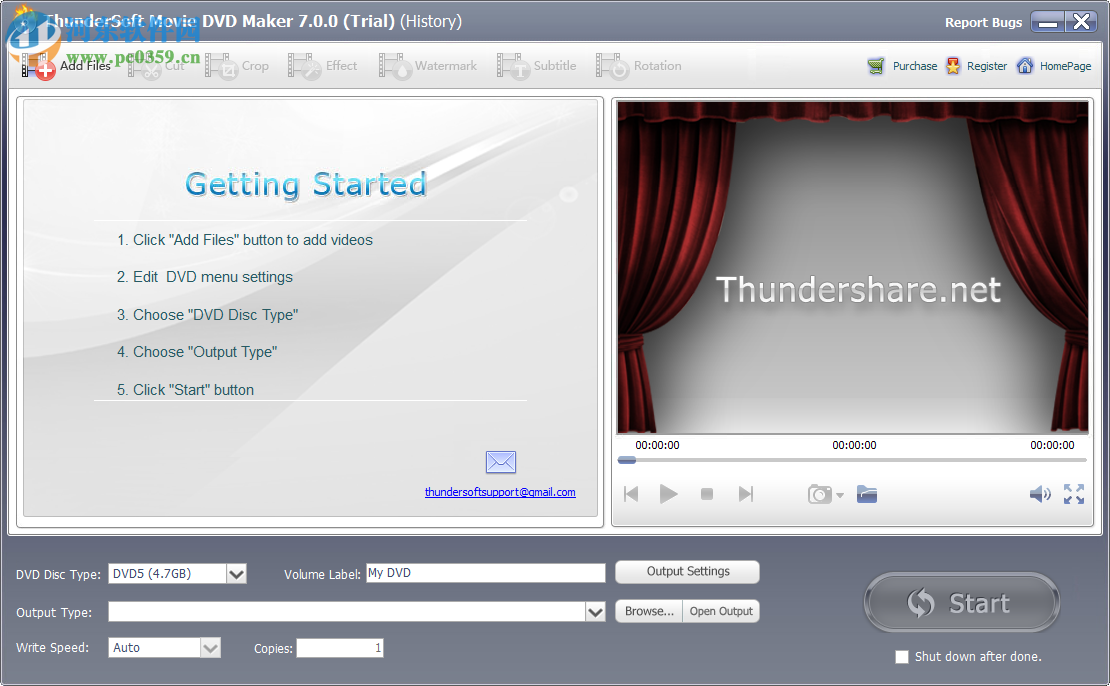
Task: Expand the Output Type dropdown
Action: tap(596, 611)
